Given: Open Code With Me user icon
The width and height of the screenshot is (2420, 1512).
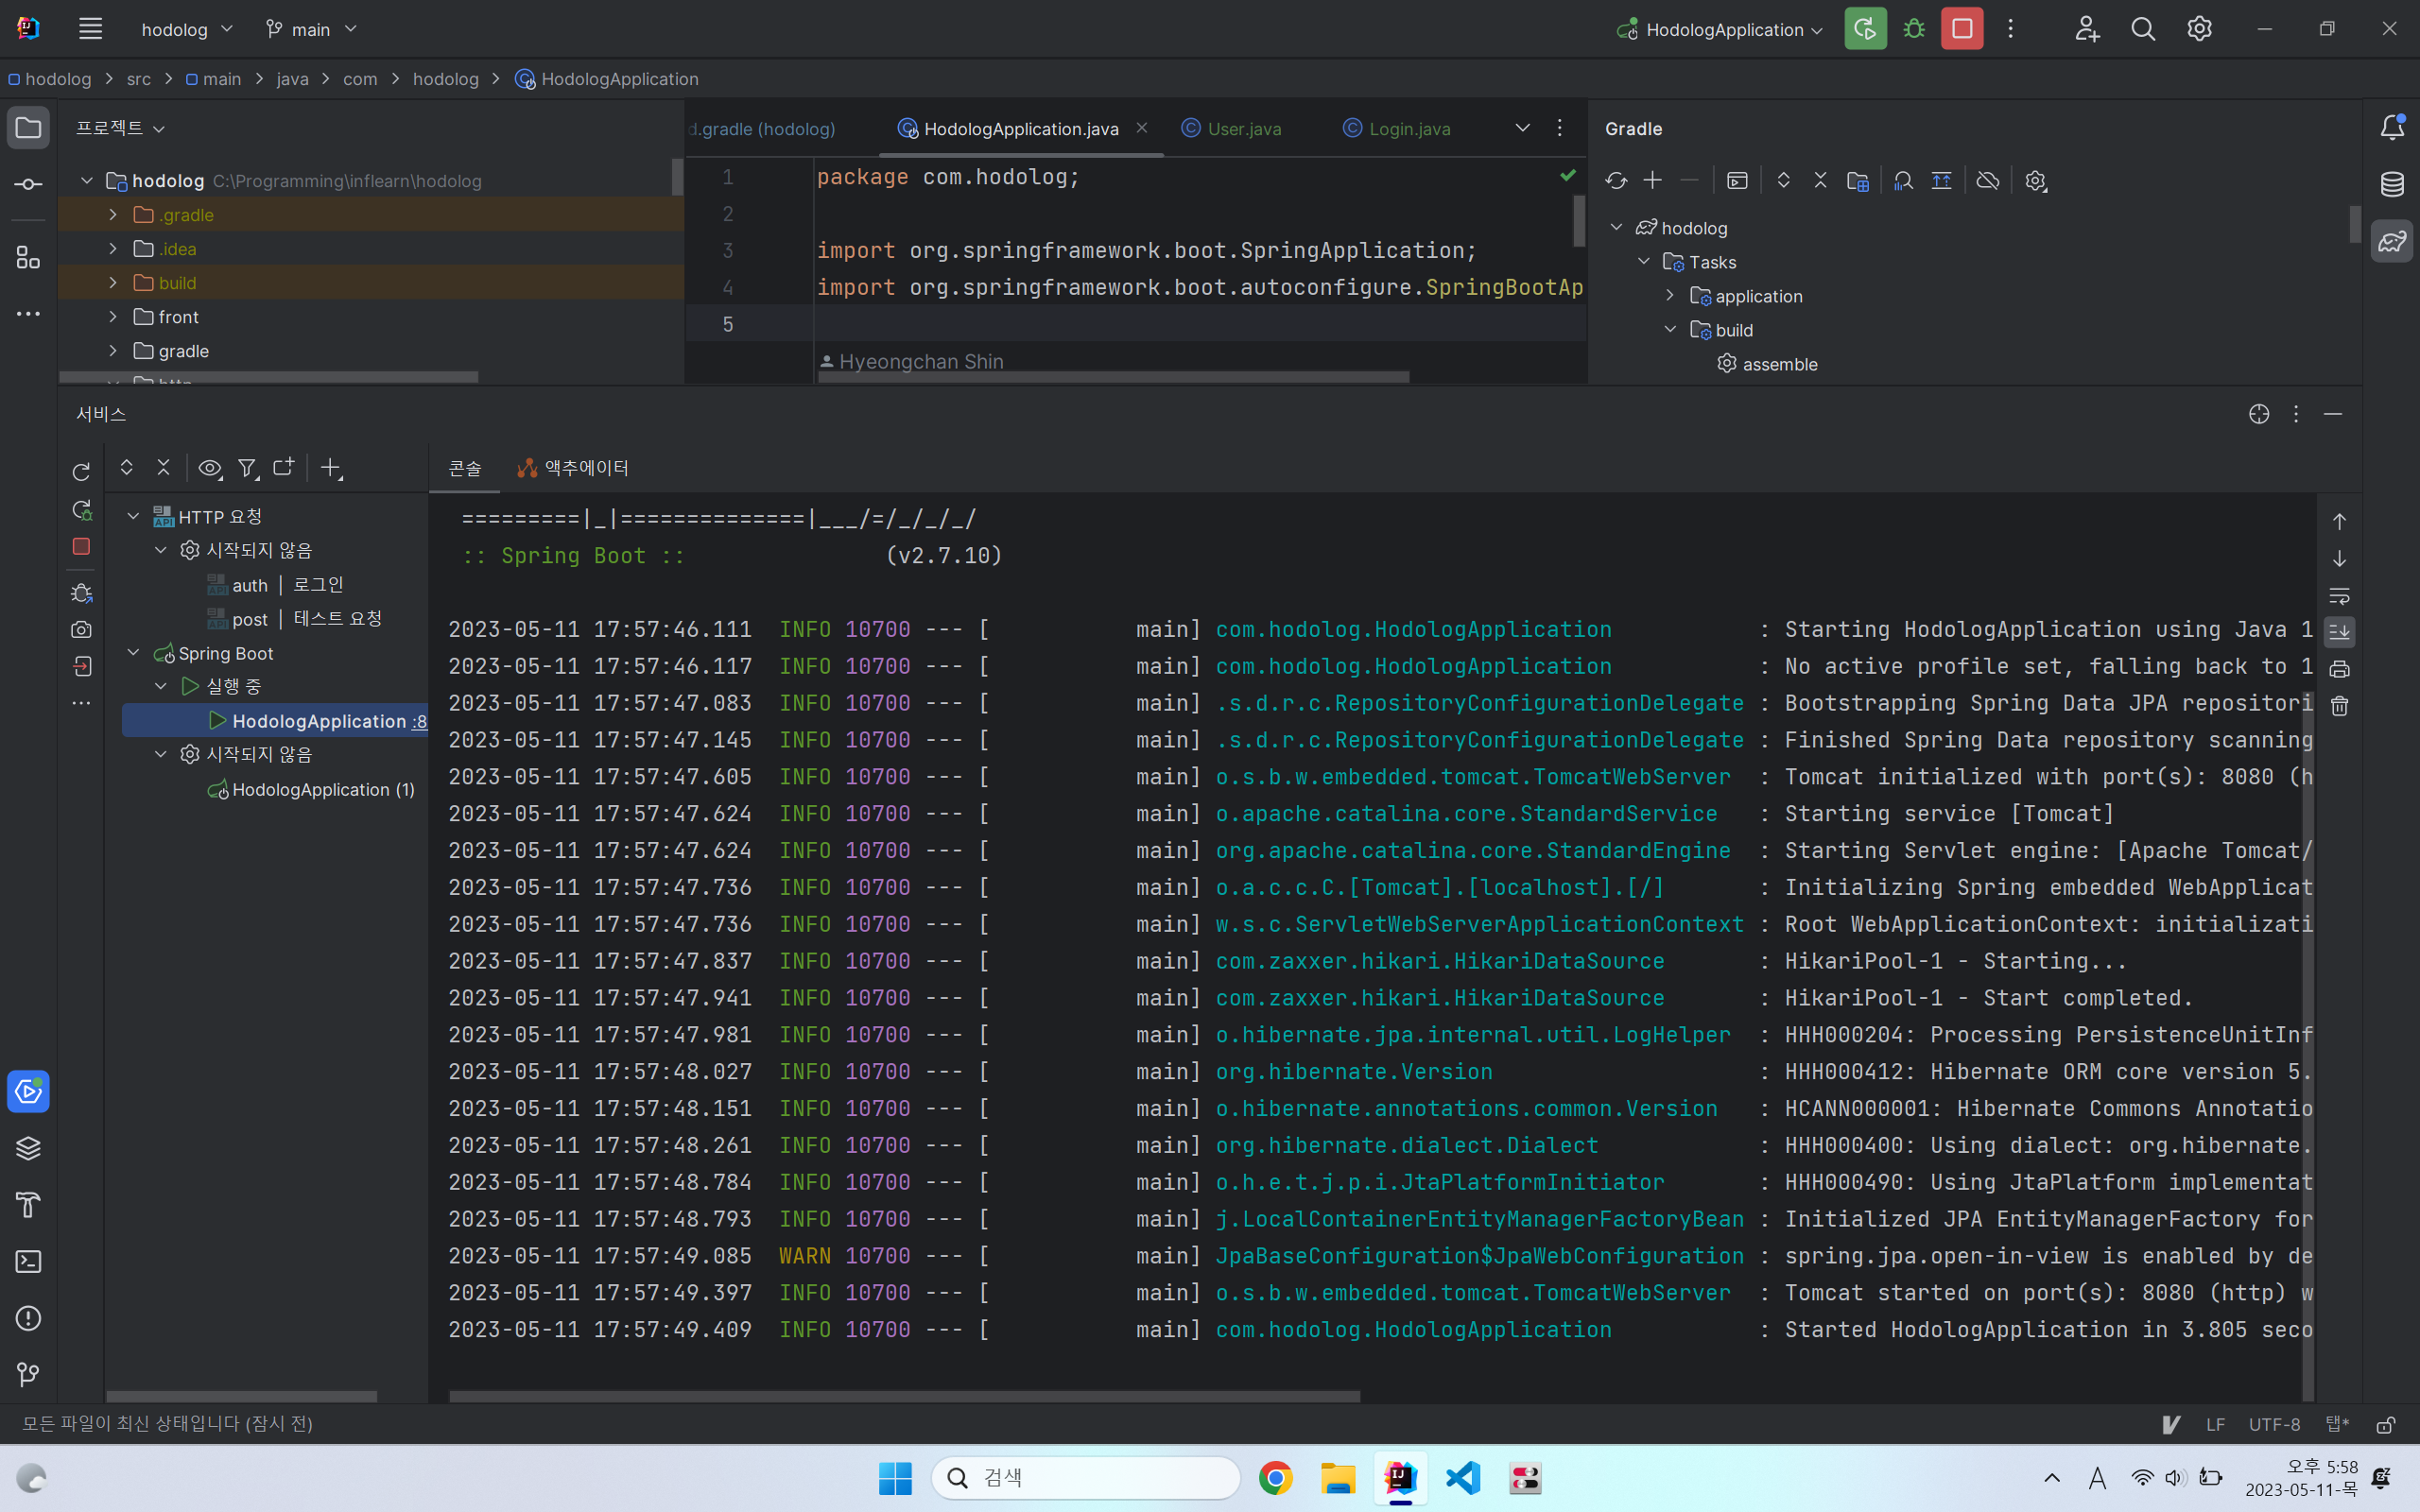Looking at the screenshot, I should coord(2086,29).
